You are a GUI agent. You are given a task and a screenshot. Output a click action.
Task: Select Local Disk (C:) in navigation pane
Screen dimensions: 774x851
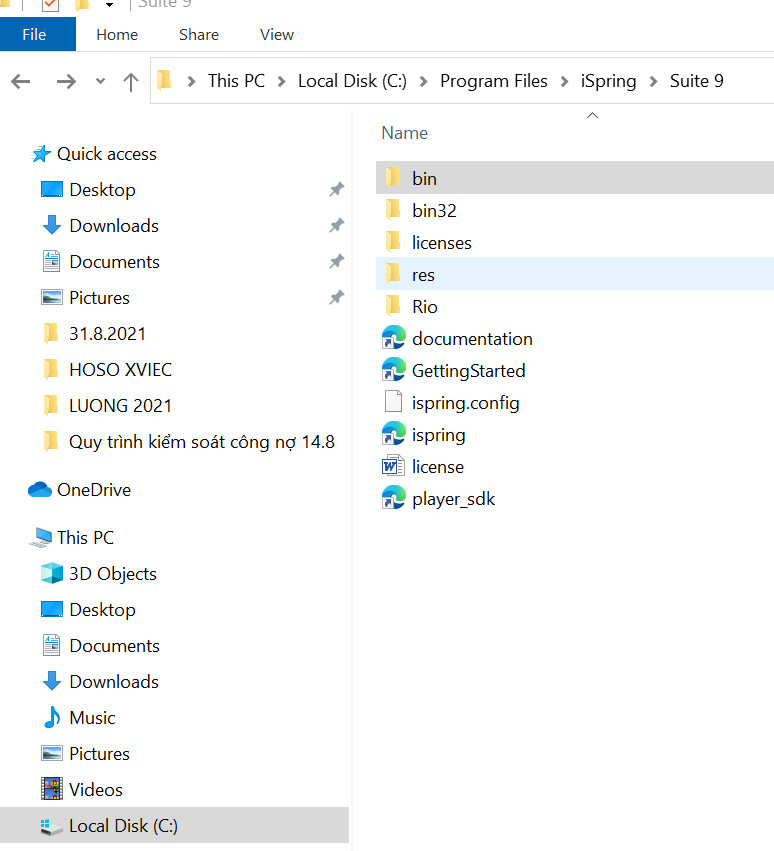(174, 825)
